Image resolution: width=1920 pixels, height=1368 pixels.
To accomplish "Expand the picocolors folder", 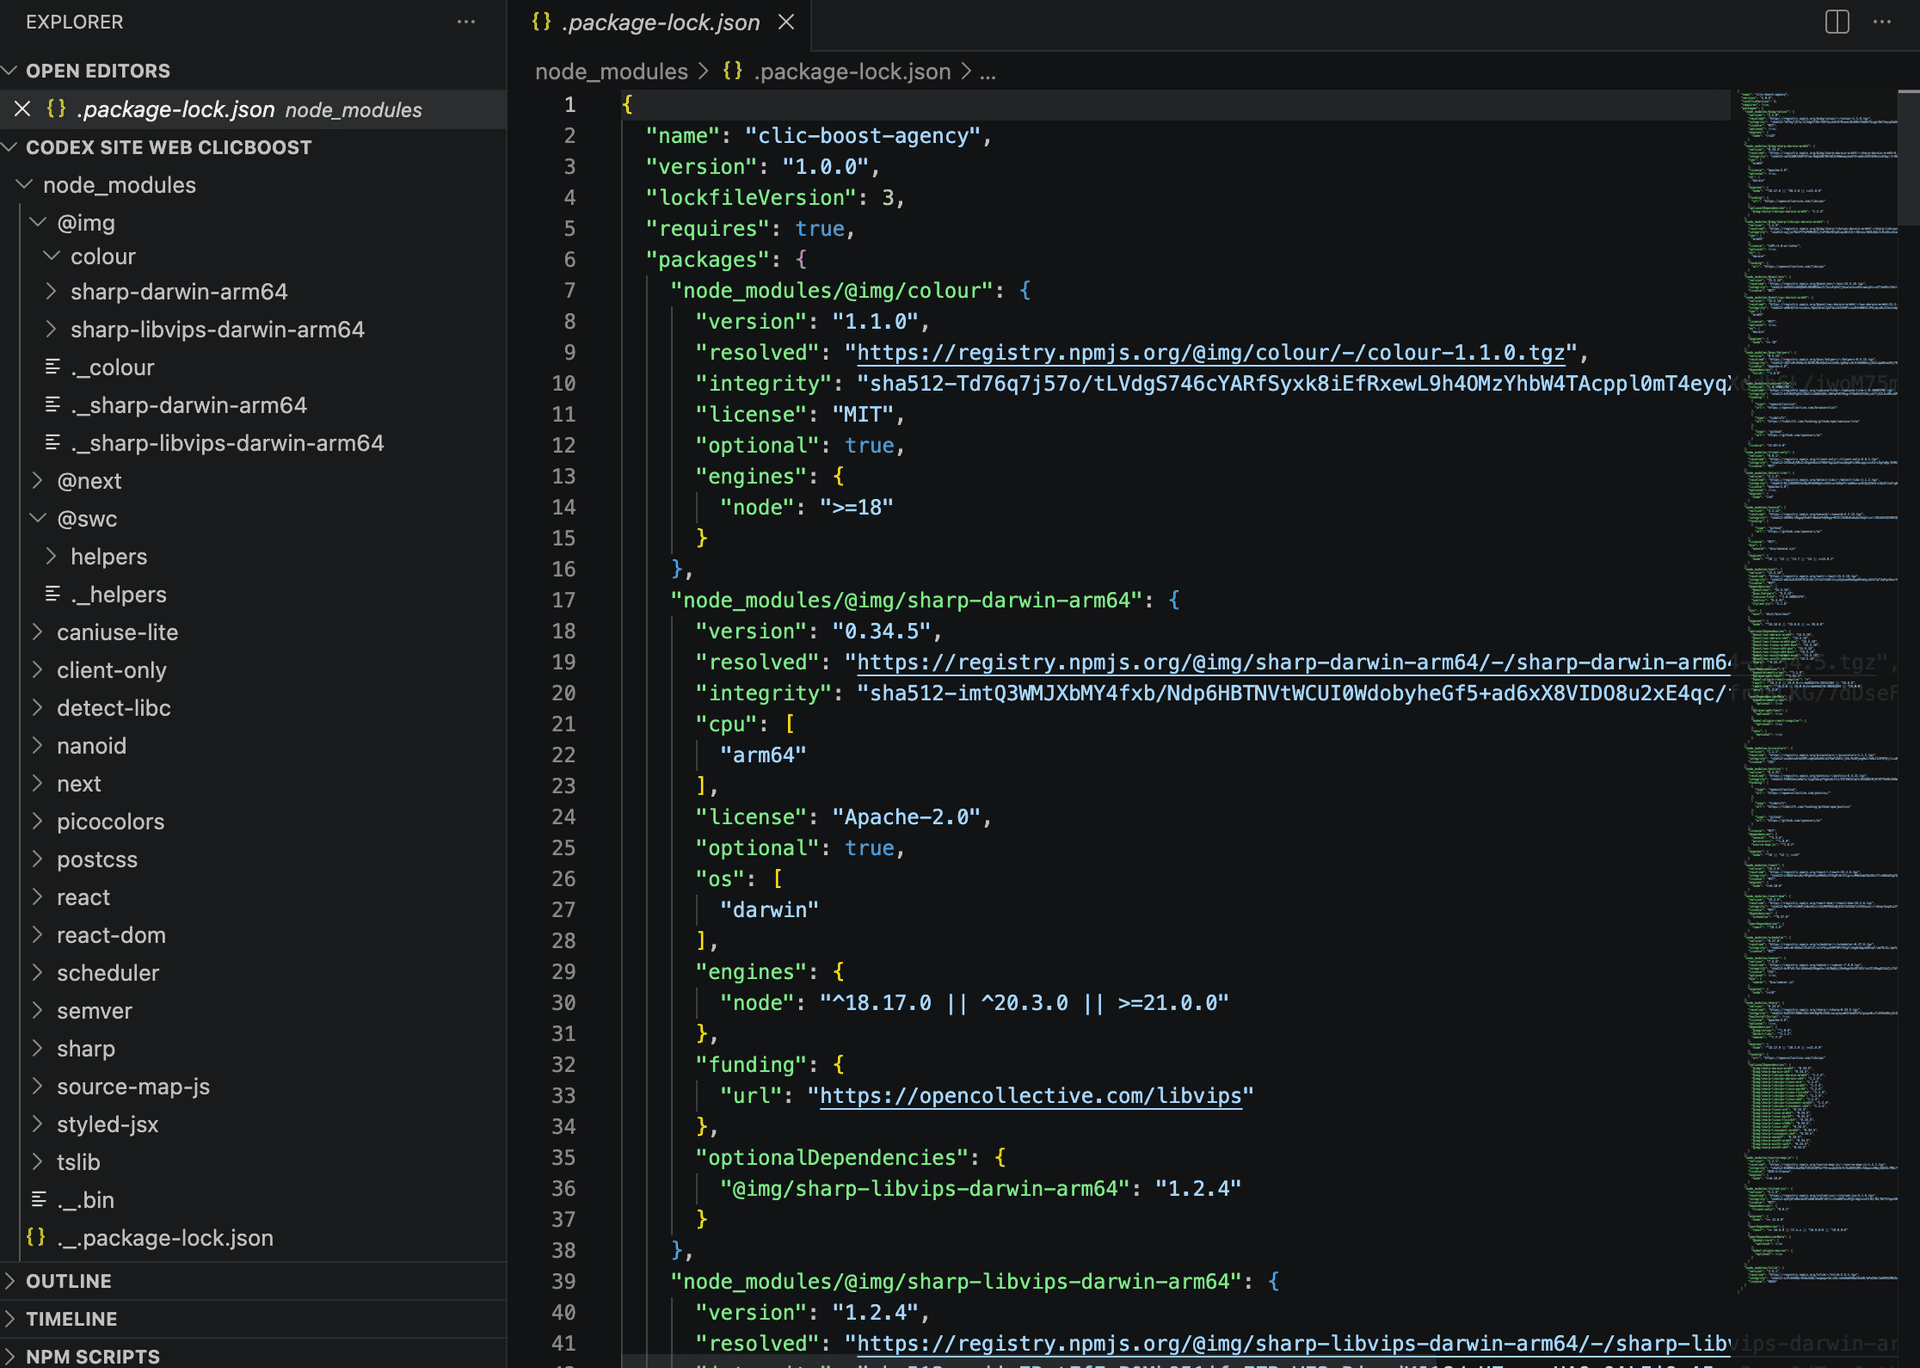I will [x=39, y=821].
